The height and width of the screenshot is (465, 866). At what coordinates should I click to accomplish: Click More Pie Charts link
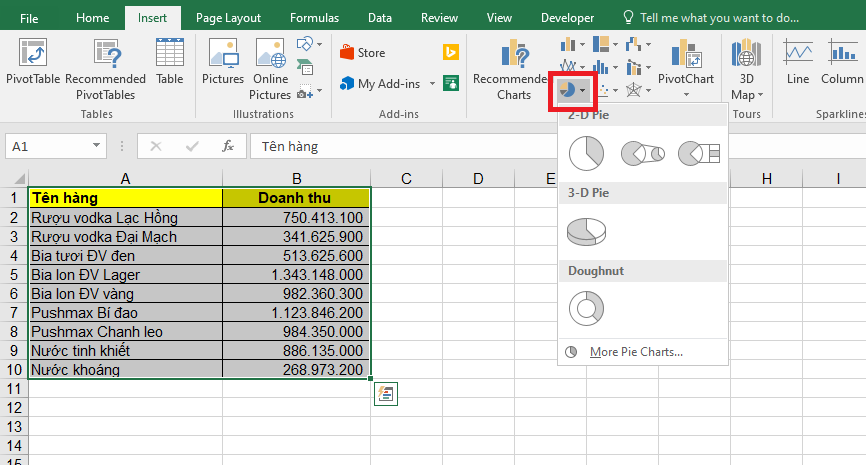(636, 352)
